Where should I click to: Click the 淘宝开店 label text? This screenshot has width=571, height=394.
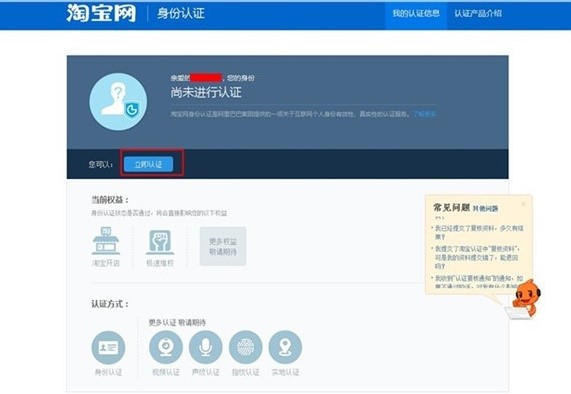coord(106,263)
